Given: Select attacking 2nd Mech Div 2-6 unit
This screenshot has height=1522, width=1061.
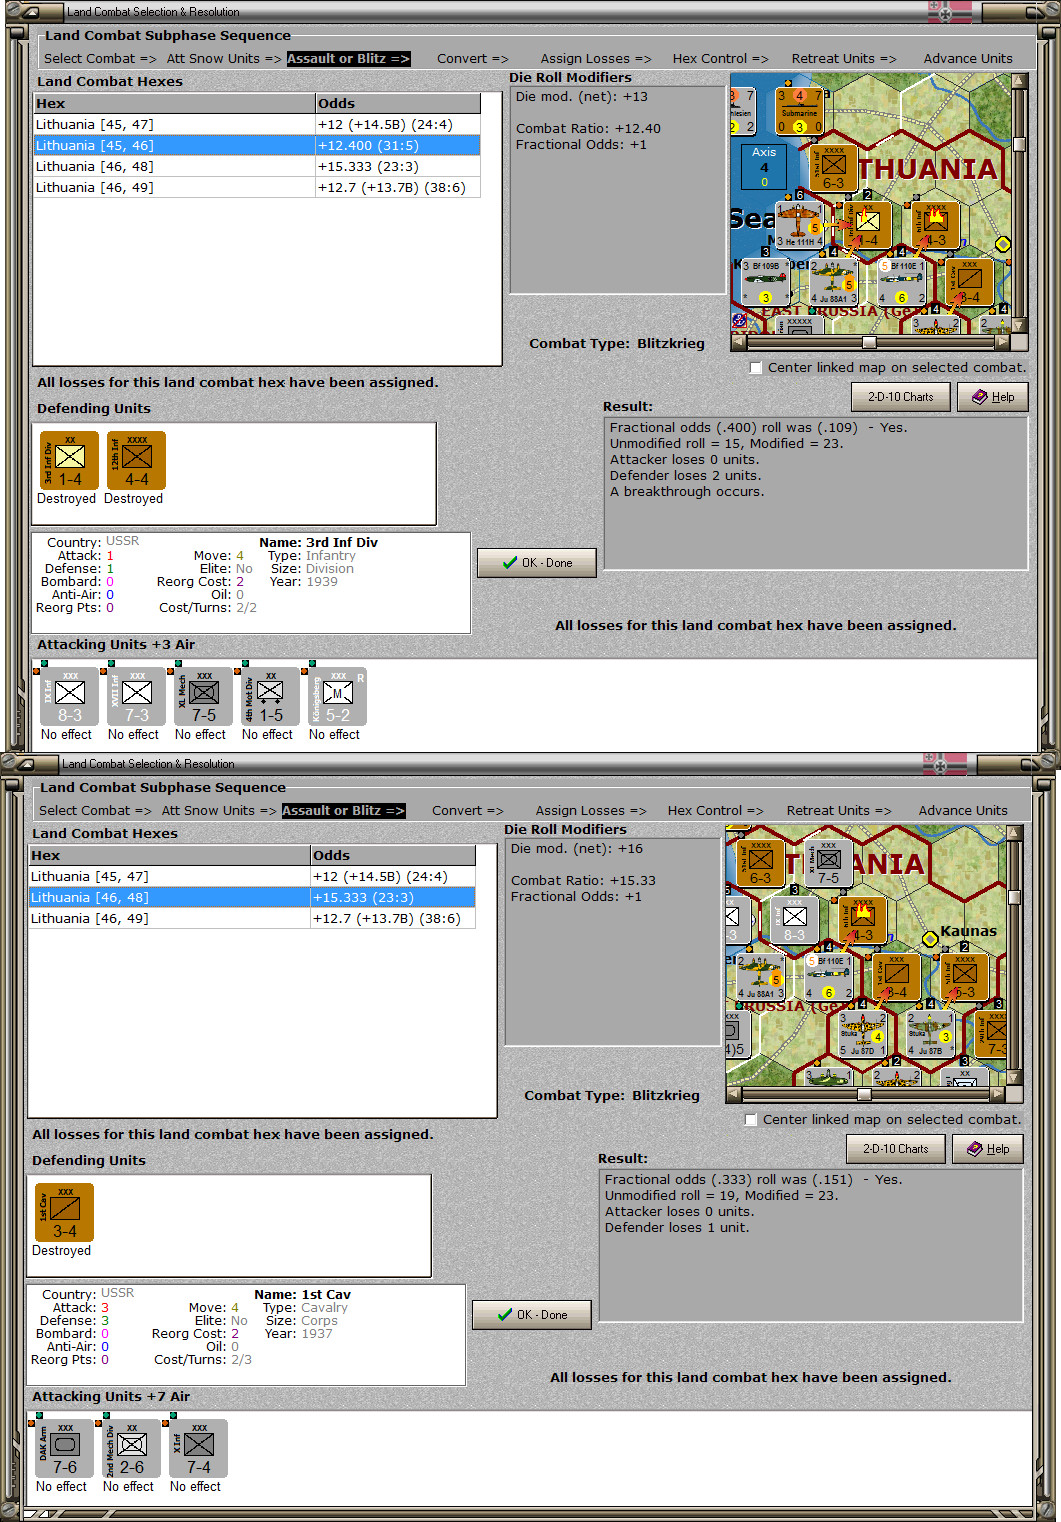Looking at the screenshot, I should [131, 1448].
